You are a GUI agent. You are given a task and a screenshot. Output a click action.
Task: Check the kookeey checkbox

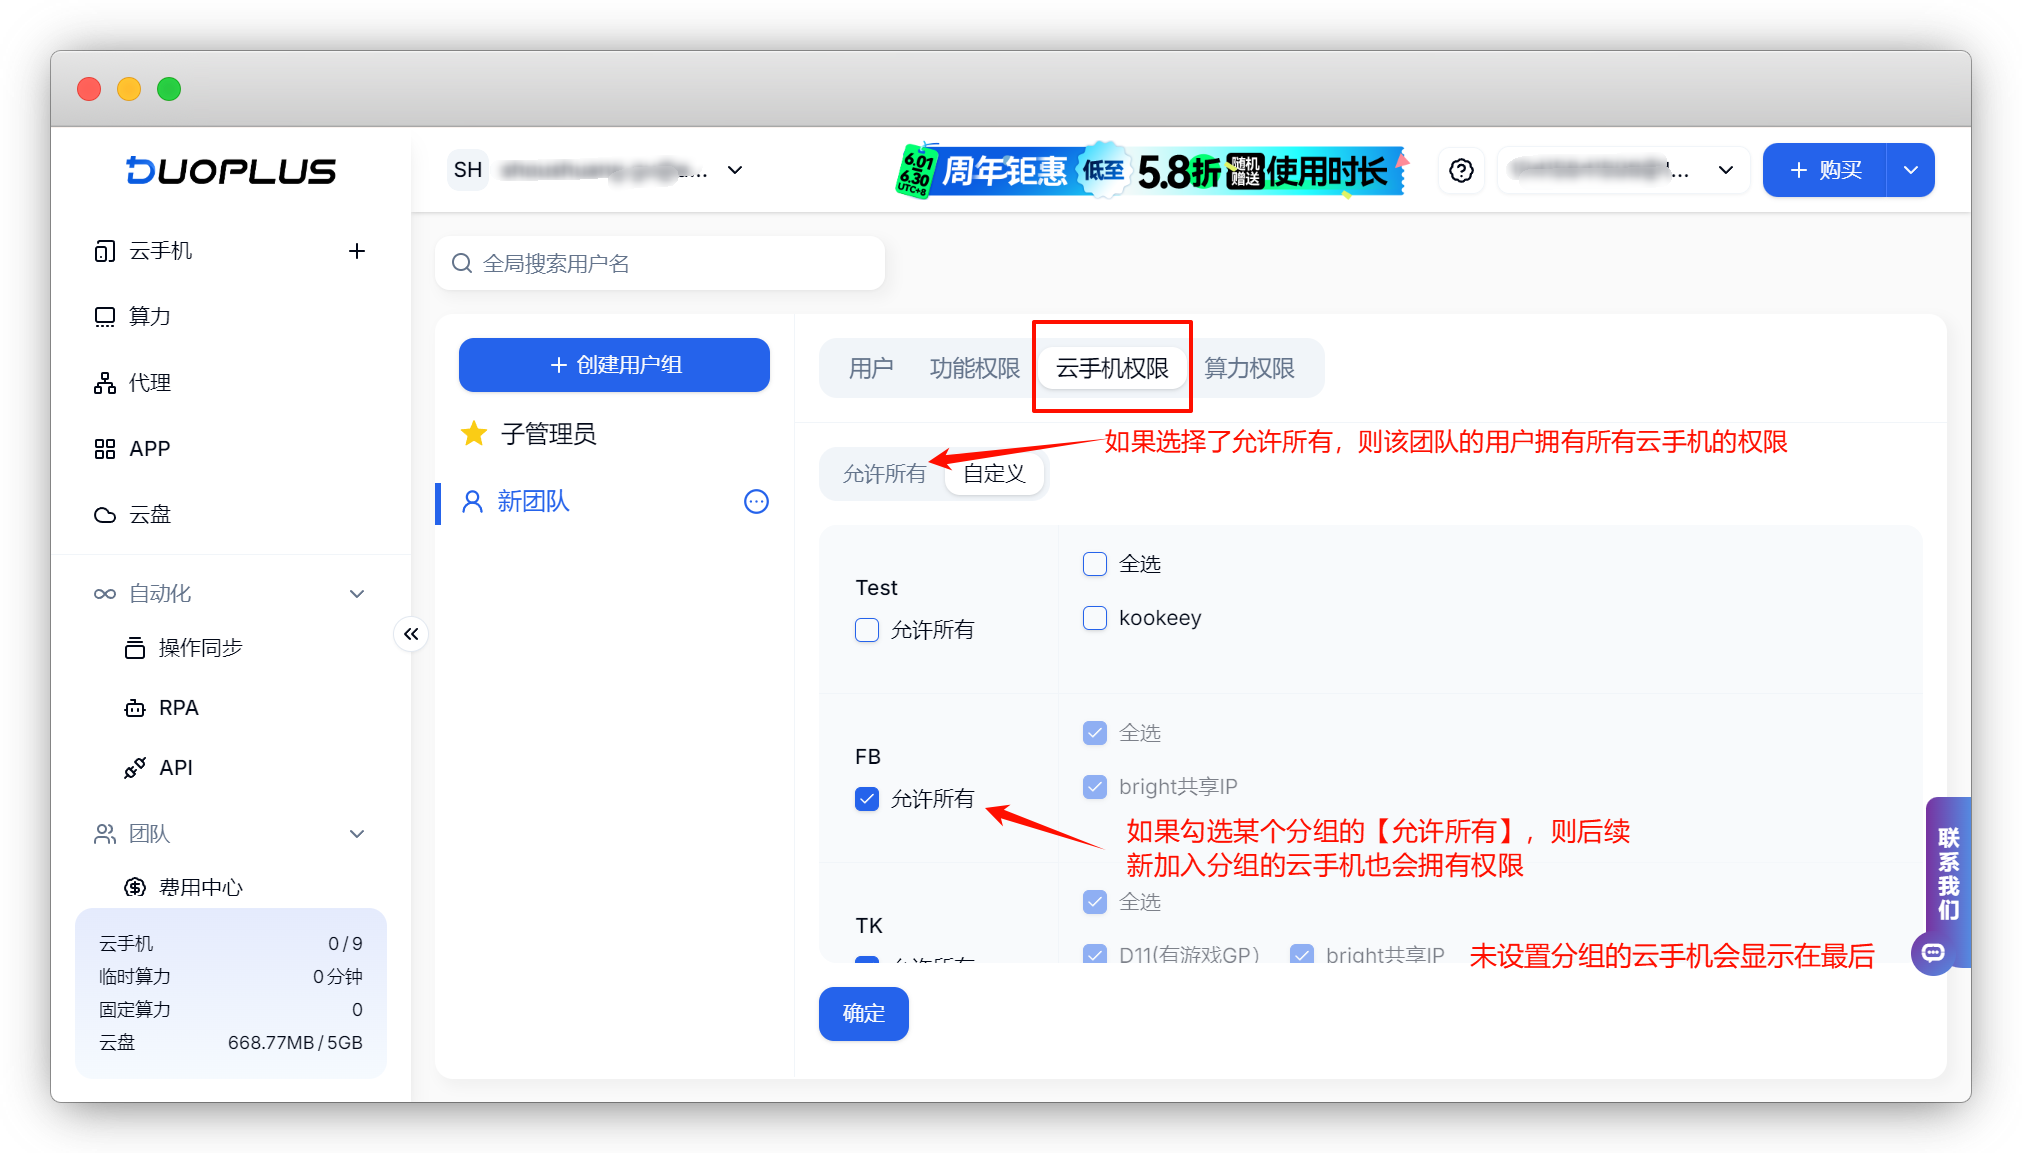point(1095,618)
